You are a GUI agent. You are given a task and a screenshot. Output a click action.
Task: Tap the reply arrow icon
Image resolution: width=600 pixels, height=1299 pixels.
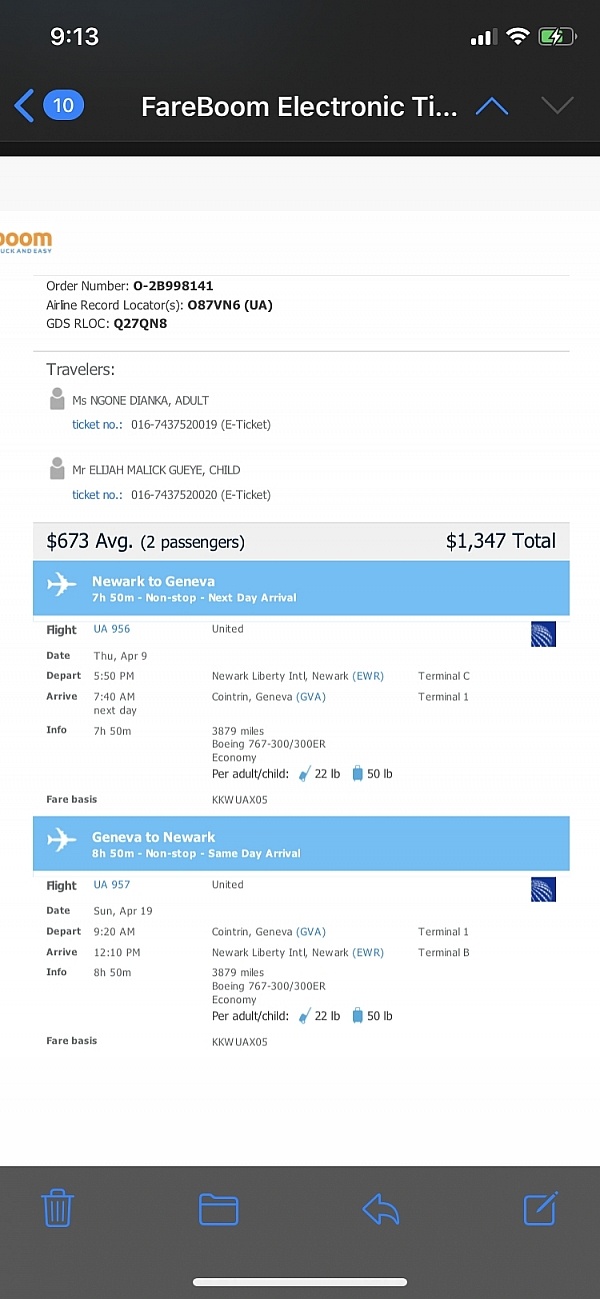(x=380, y=1209)
